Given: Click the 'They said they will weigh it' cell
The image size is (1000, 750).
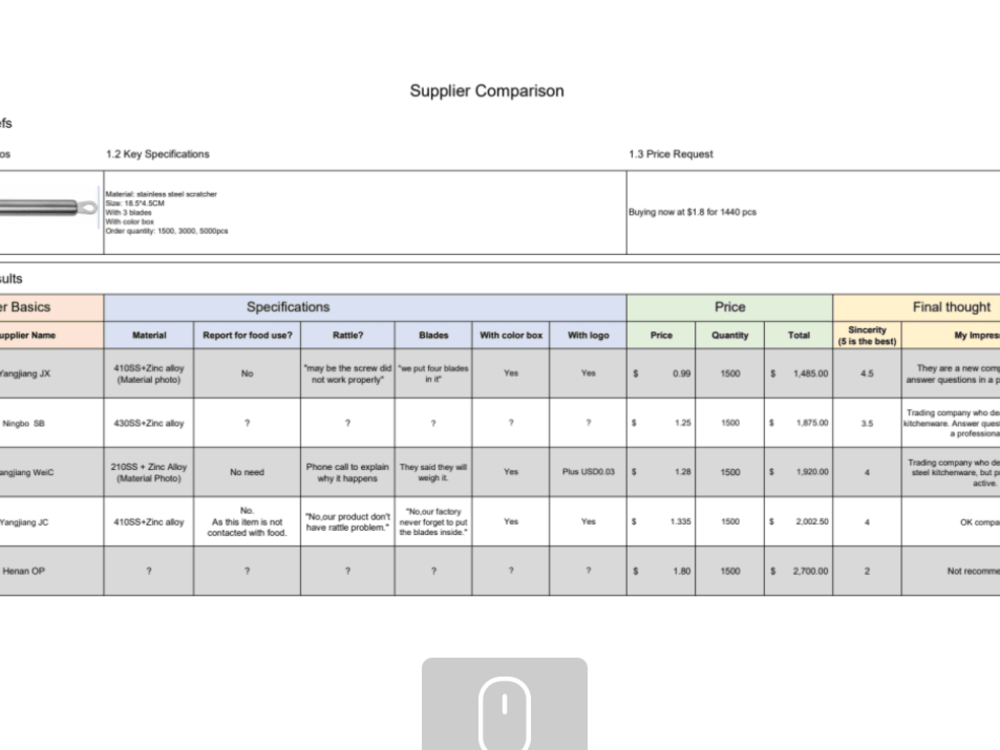Looking at the screenshot, I should click(433, 472).
